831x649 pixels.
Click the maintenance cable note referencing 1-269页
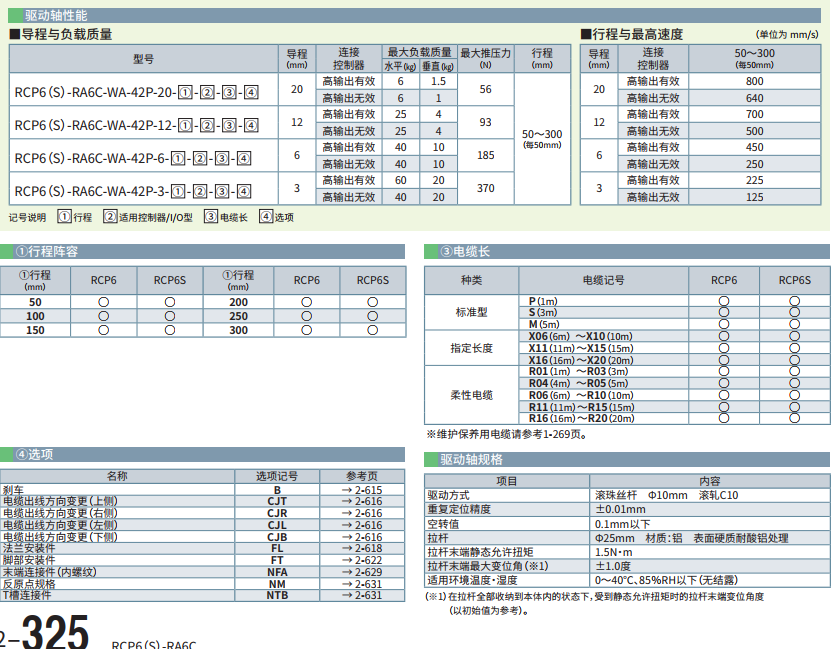click(507, 434)
